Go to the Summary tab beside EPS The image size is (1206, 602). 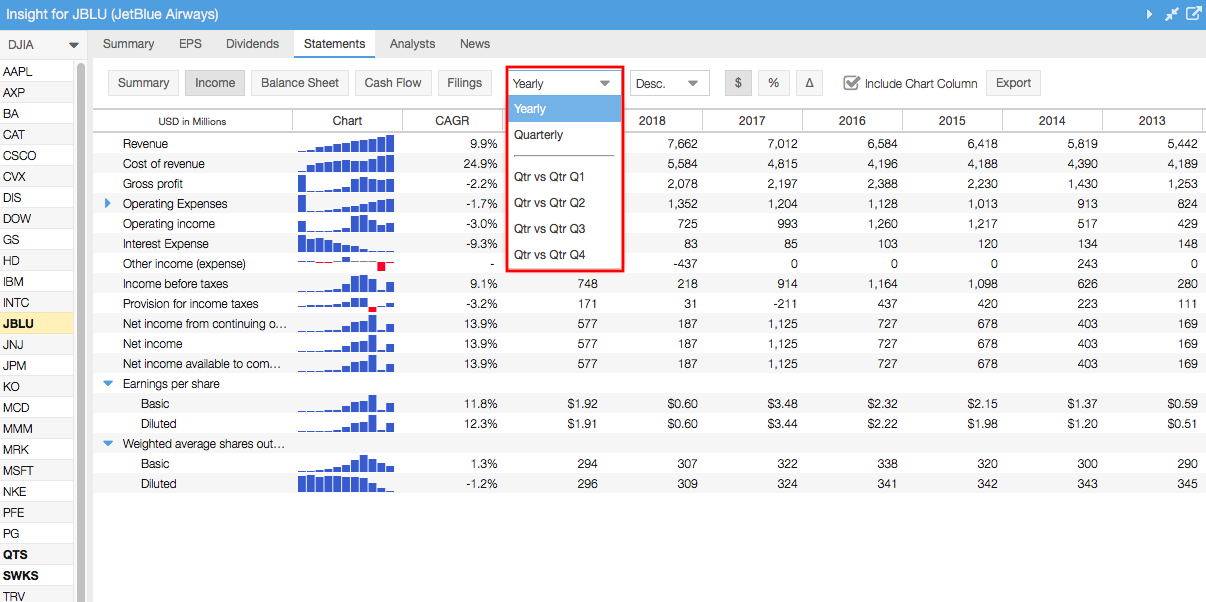[128, 44]
